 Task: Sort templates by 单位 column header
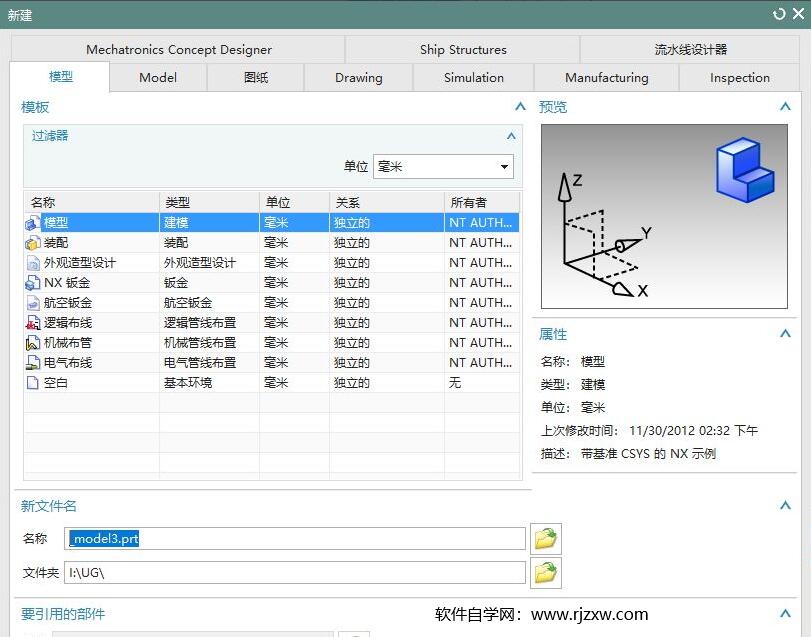294,202
